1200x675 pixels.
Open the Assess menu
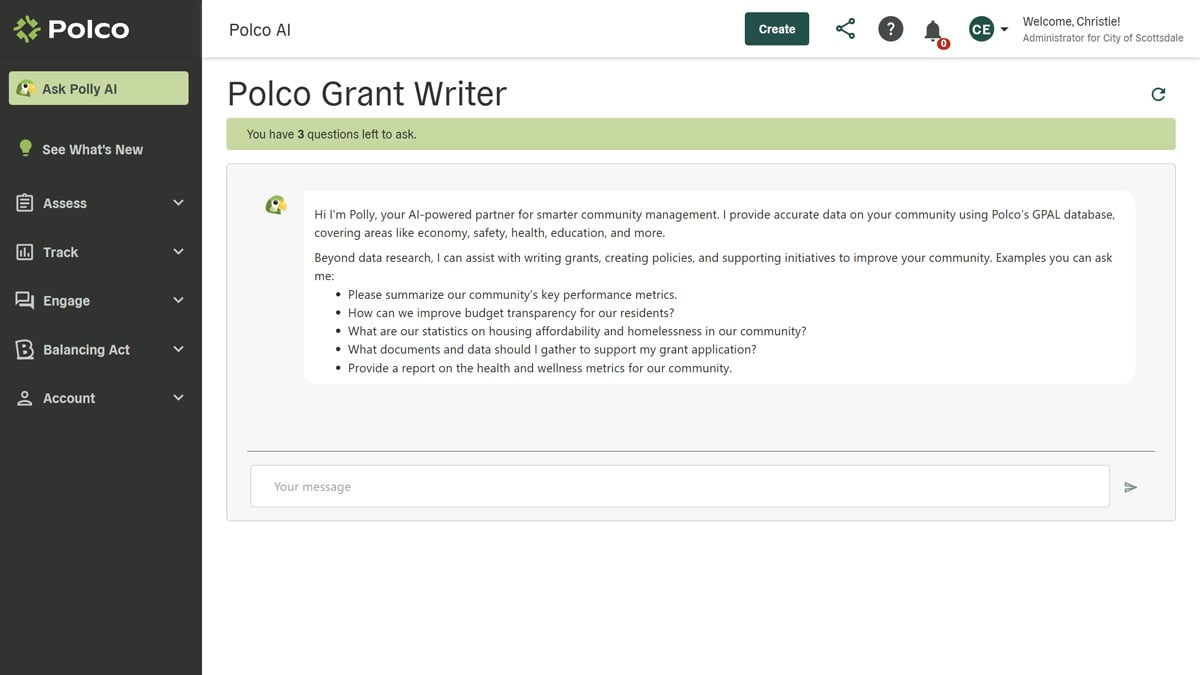click(99, 203)
